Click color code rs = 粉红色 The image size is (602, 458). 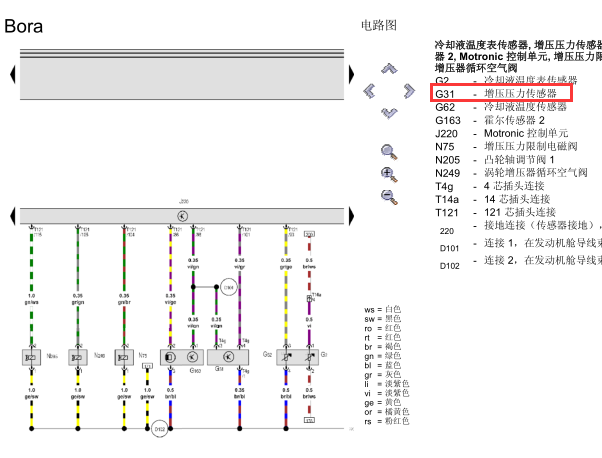[x=387, y=421]
